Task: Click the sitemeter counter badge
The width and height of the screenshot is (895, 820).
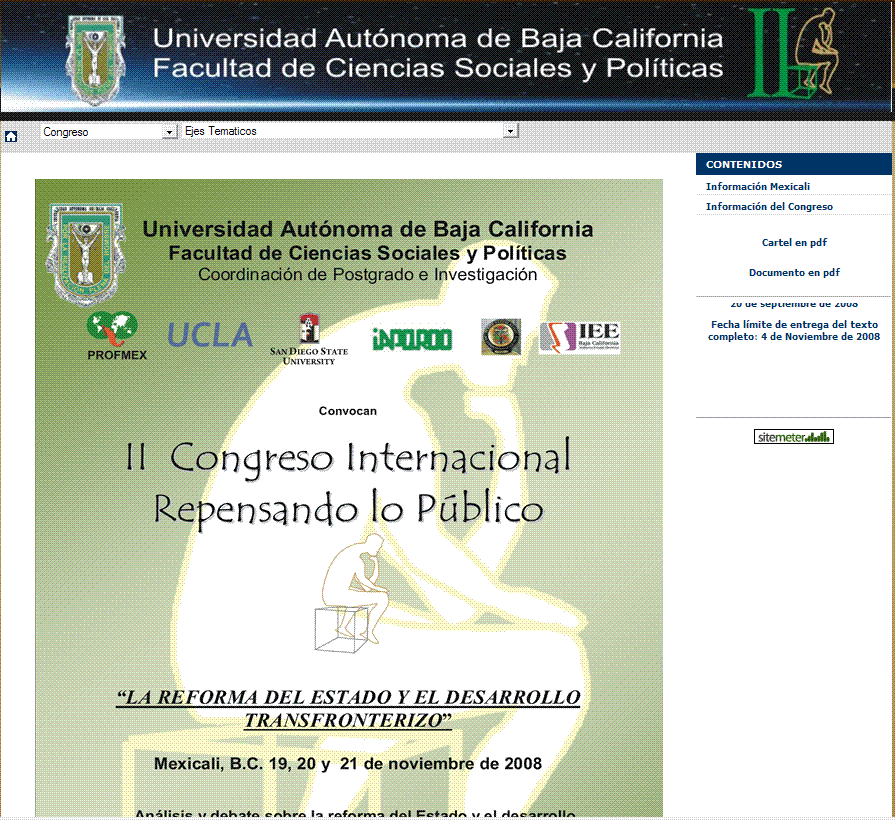Action: click(x=793, y=437)
